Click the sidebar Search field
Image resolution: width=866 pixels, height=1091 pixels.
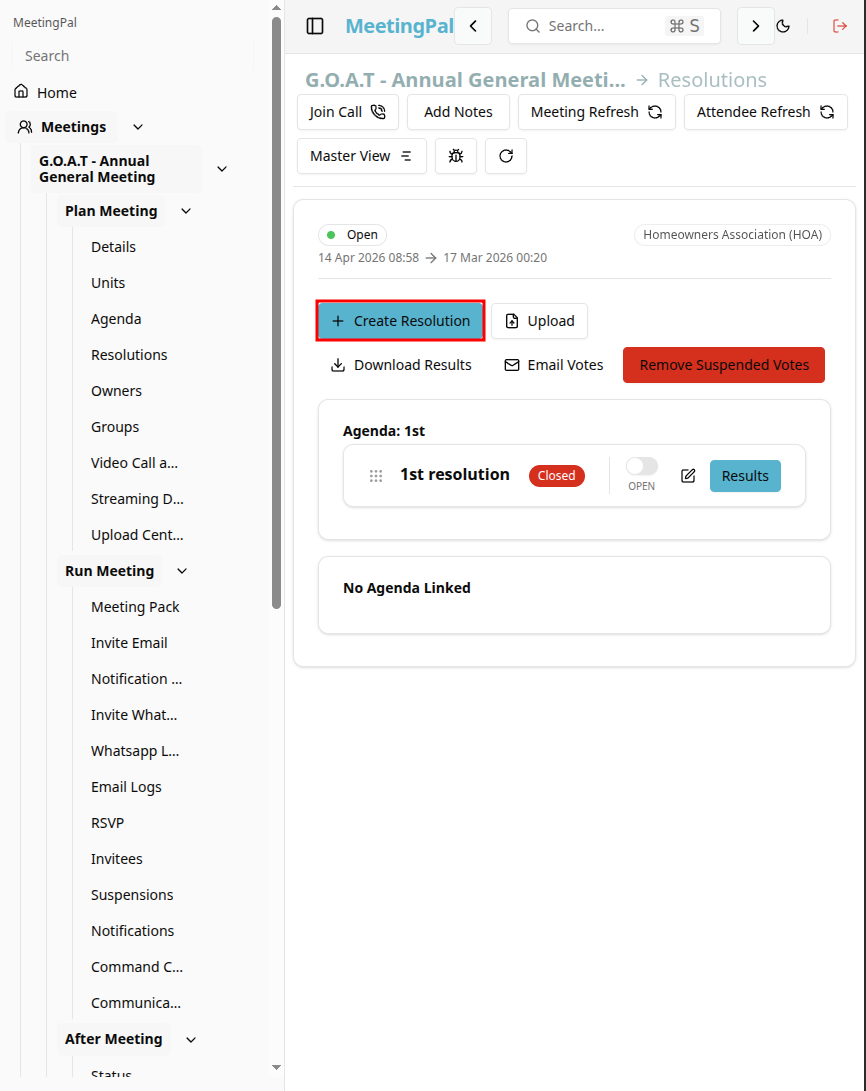coord(133,56)
